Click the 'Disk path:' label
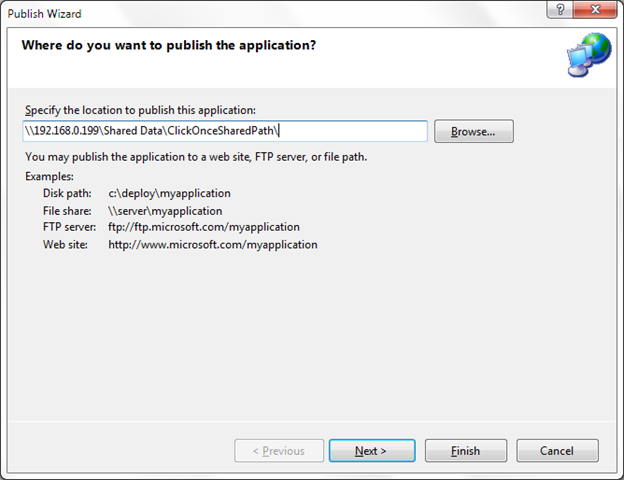This screenshot has width=624, height=480. pos(67,193)
